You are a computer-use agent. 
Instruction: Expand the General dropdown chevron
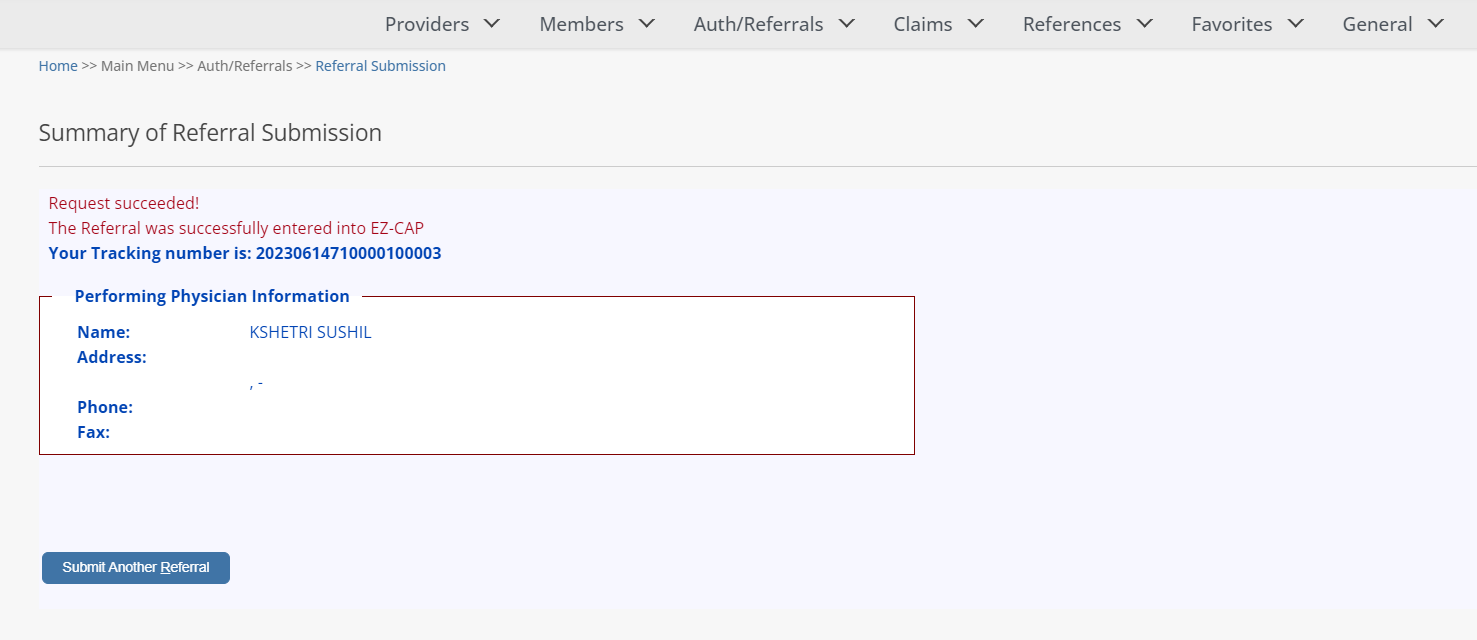pyautogui.click(x=1435, y=23)
